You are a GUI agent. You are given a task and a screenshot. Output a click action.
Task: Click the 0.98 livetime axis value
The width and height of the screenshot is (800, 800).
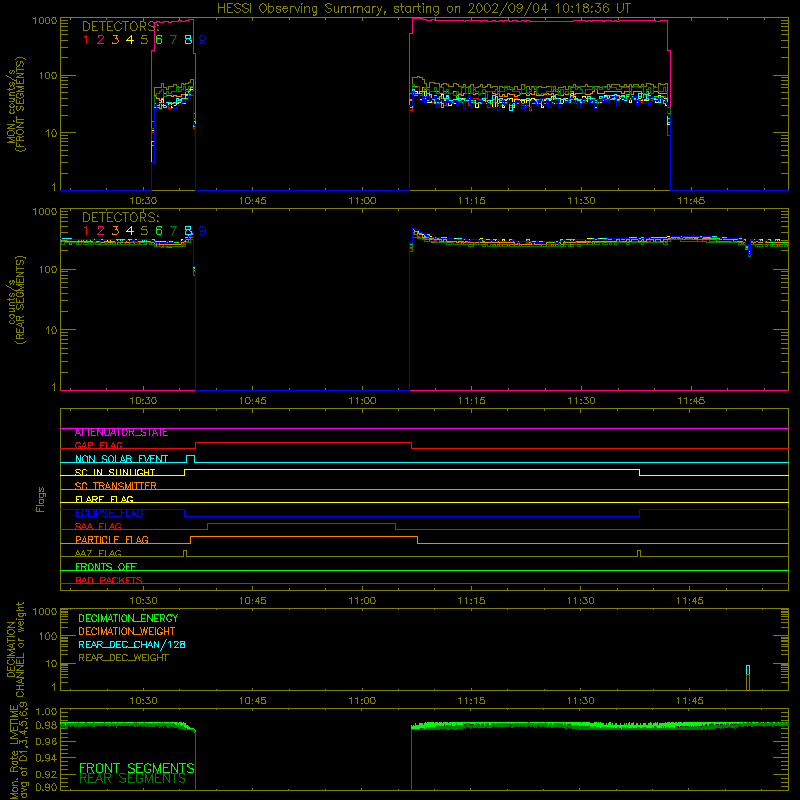(46, 726)
